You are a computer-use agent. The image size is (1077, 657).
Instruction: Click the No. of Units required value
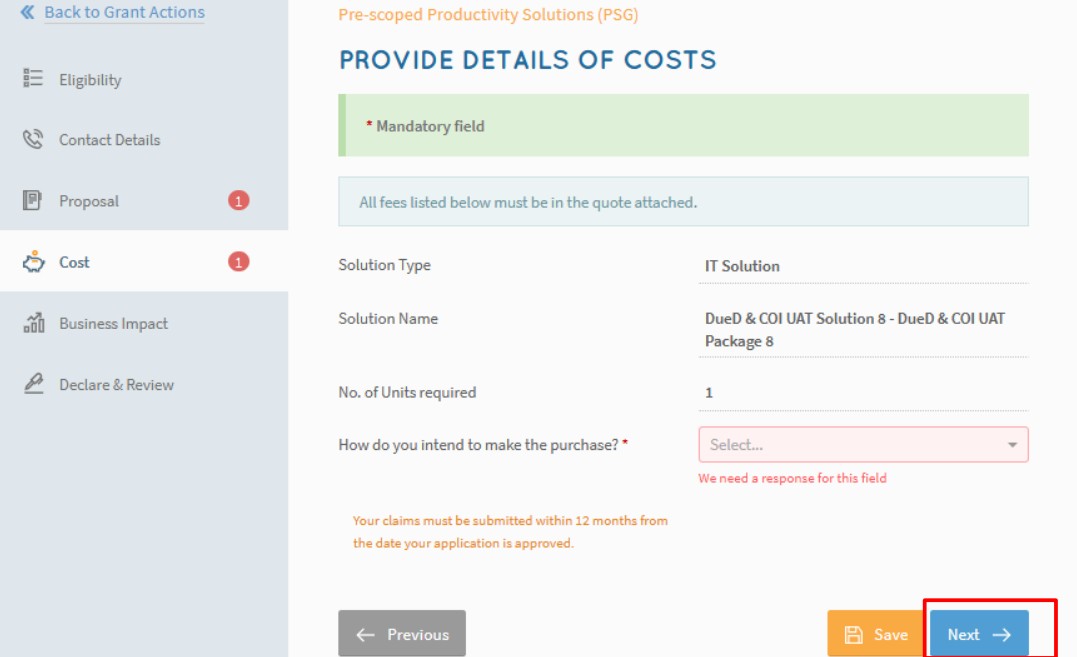(709, 393)
